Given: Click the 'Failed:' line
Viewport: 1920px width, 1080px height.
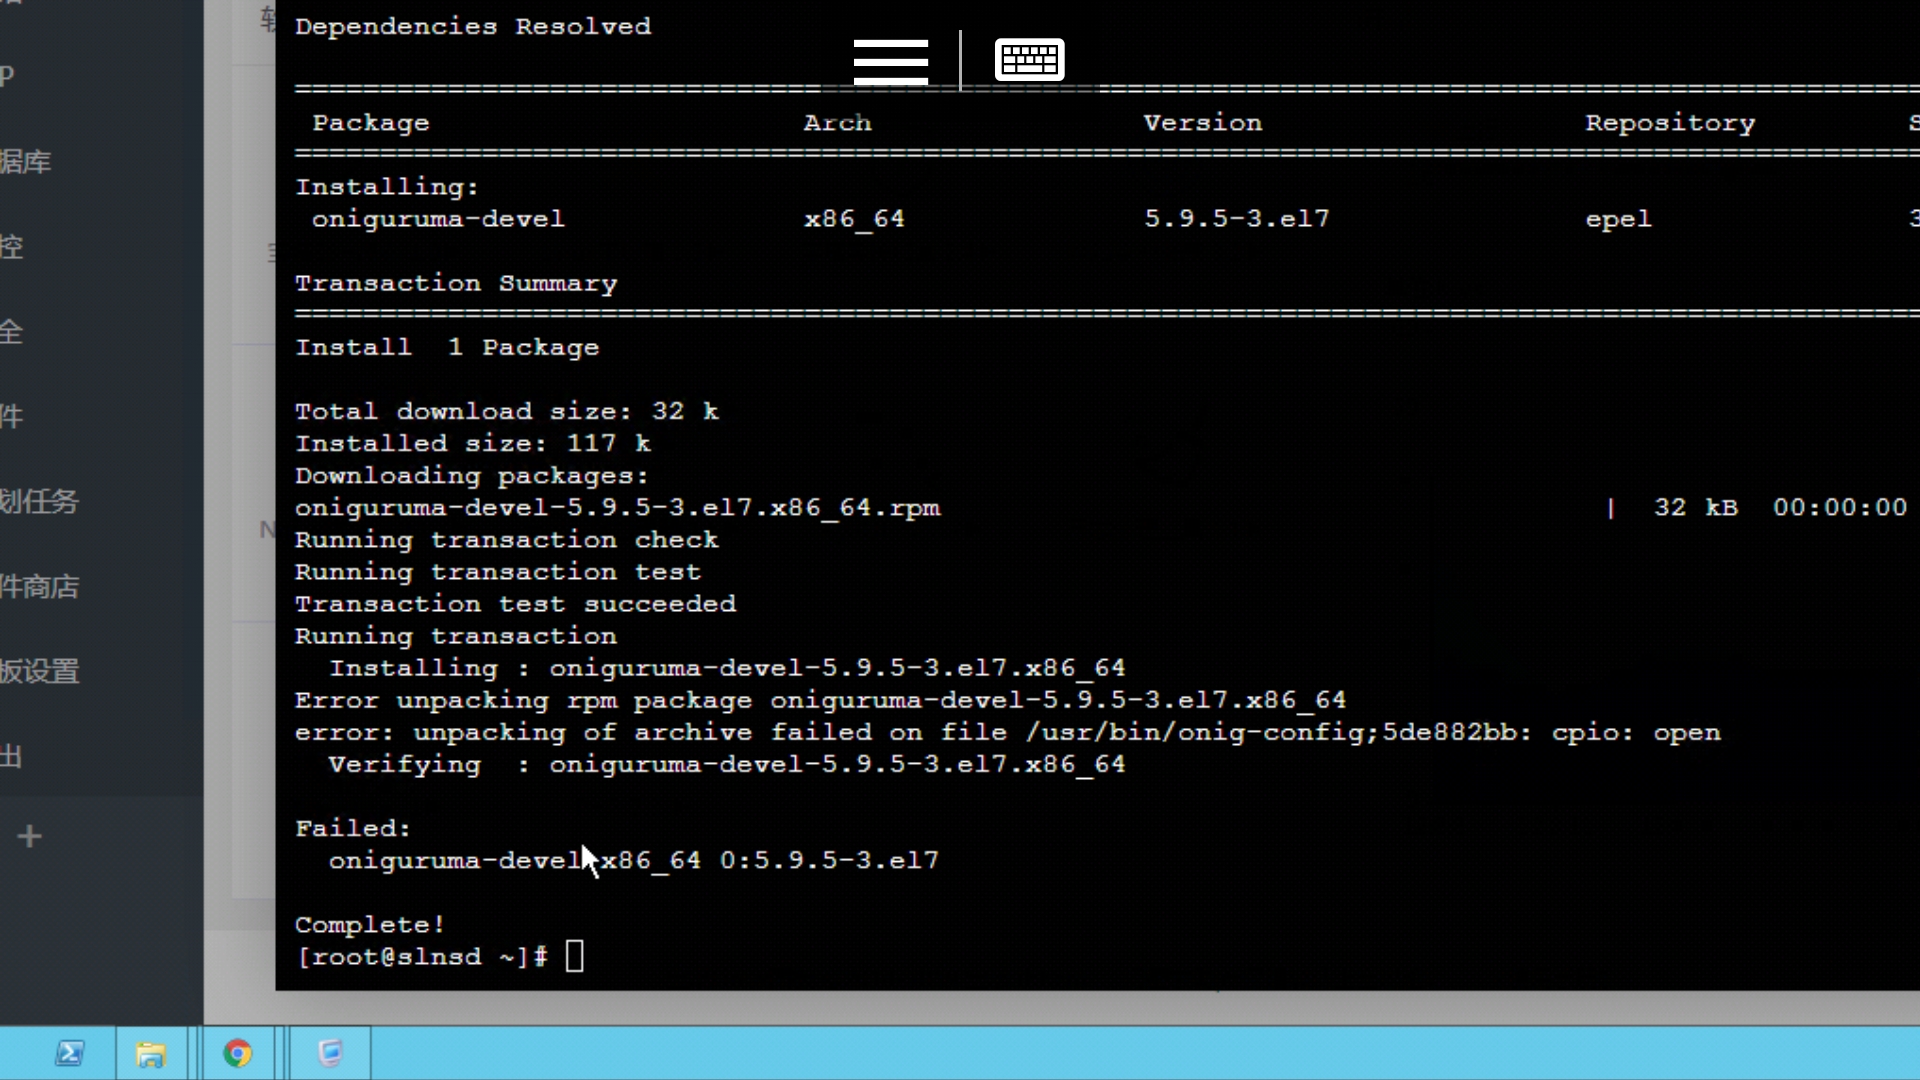Looking at the screenshot, I should point(353,828).
